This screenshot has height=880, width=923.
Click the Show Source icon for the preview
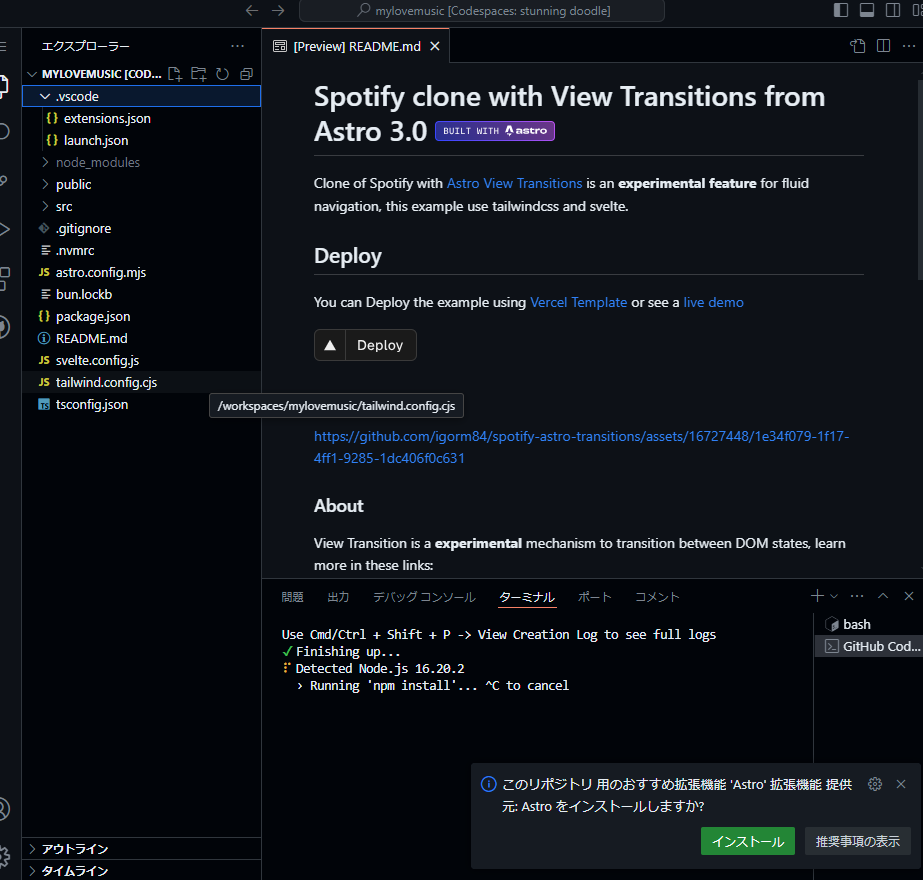click(858, 46)
